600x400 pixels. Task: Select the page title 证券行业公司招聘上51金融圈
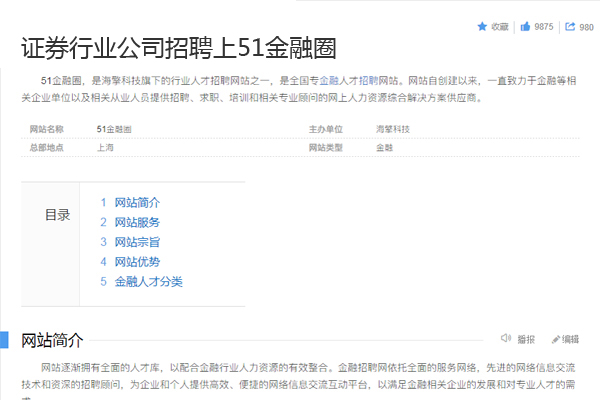179,48
